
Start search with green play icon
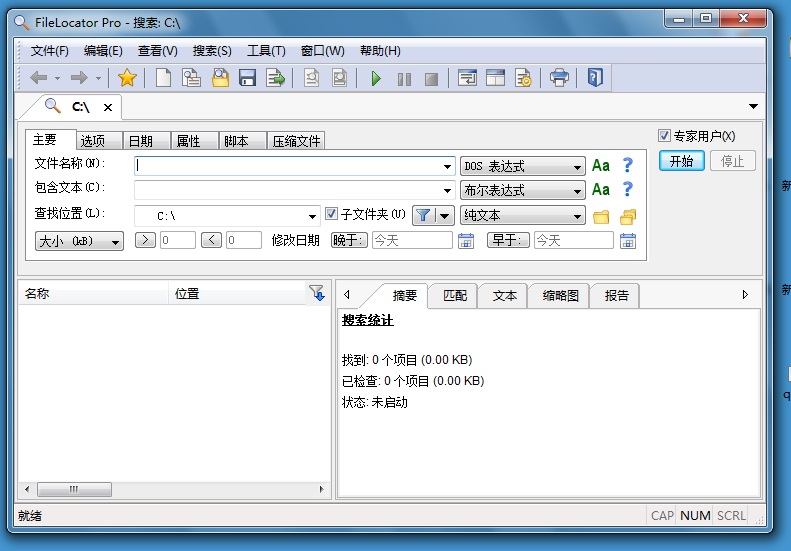(x=376, y=78)
